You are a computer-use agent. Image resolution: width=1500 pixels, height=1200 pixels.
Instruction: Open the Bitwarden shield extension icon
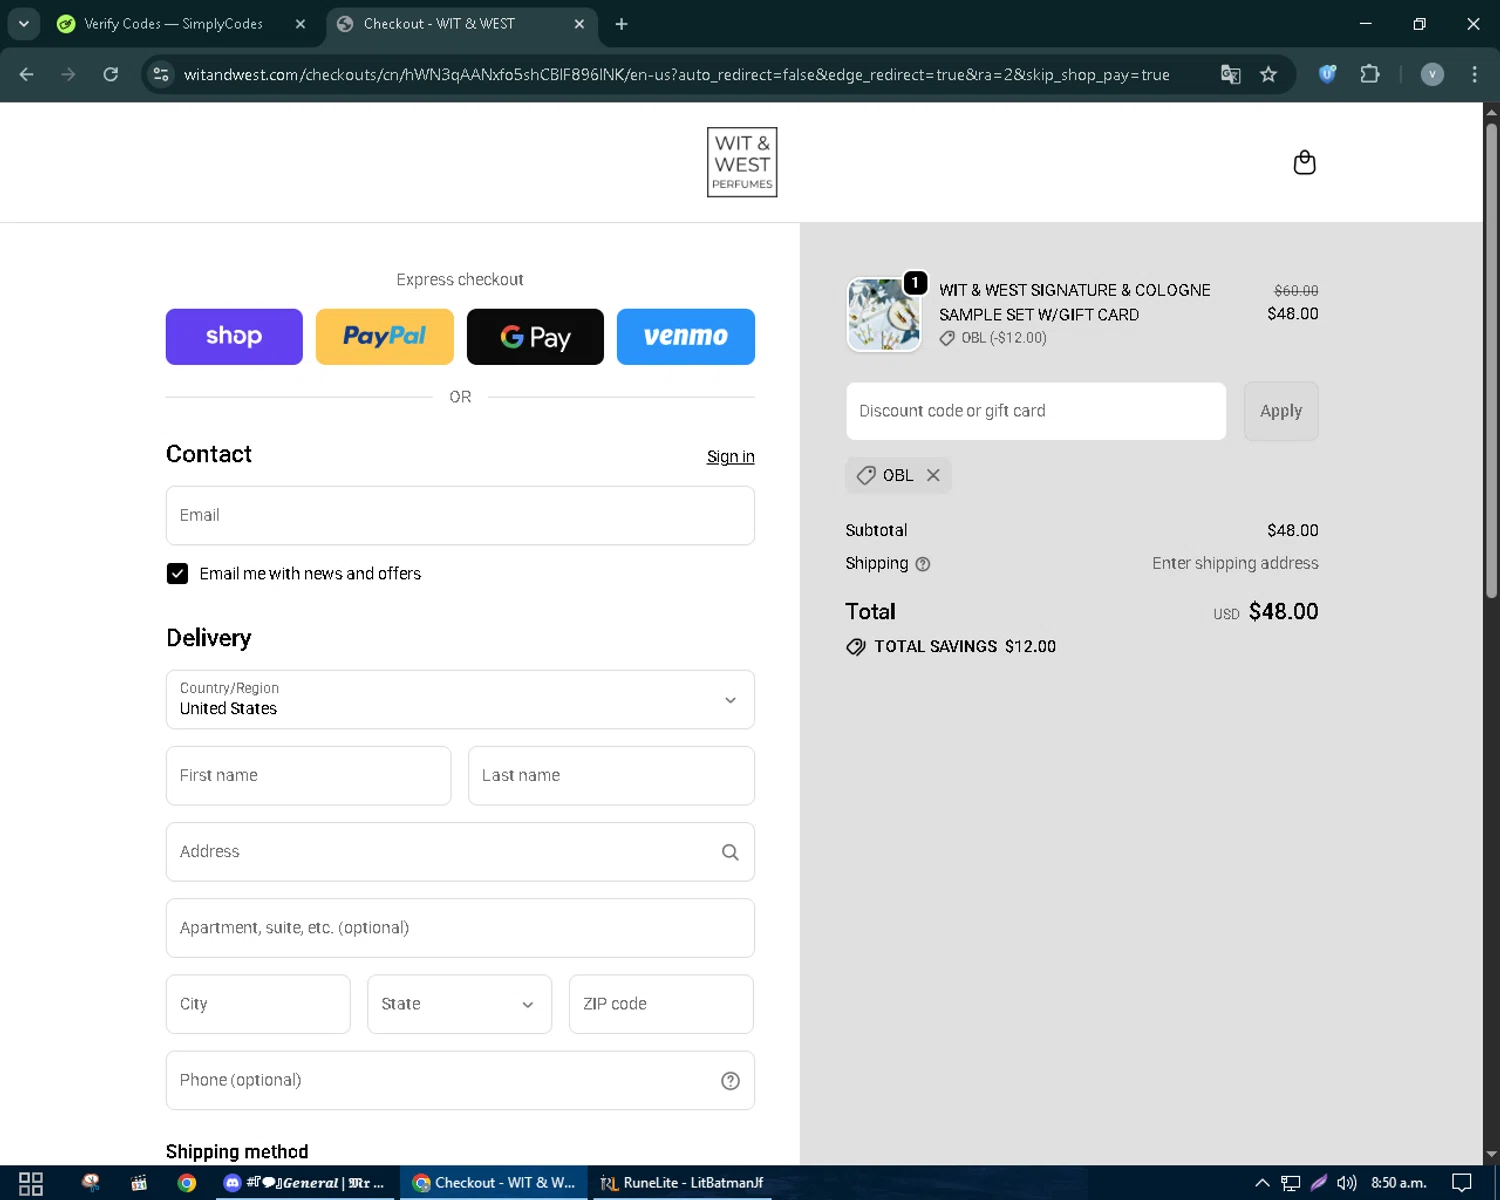[1328, 74]
